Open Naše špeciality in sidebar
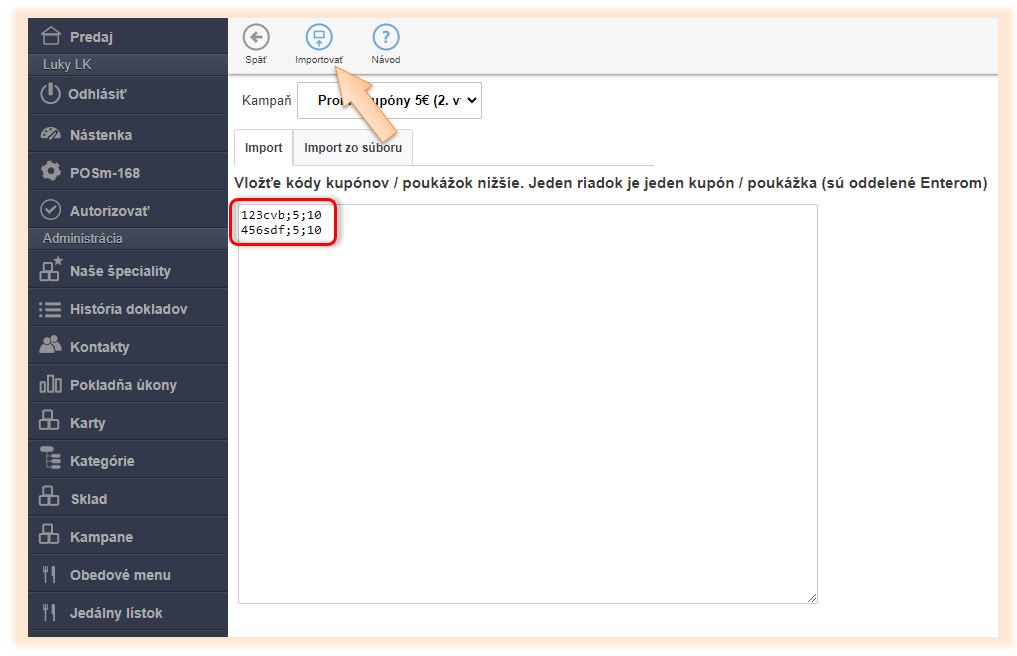 [120, 271]
